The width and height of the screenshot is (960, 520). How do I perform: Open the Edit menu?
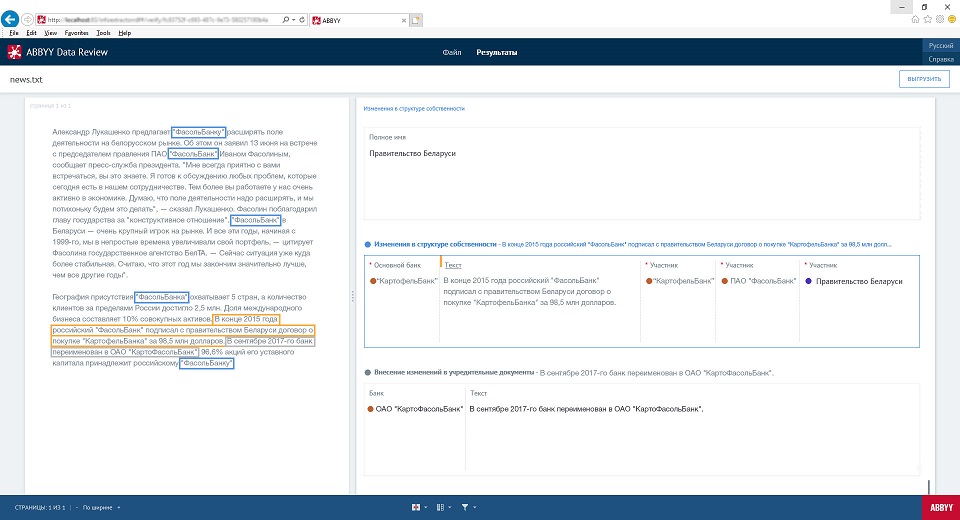[31, 33]
